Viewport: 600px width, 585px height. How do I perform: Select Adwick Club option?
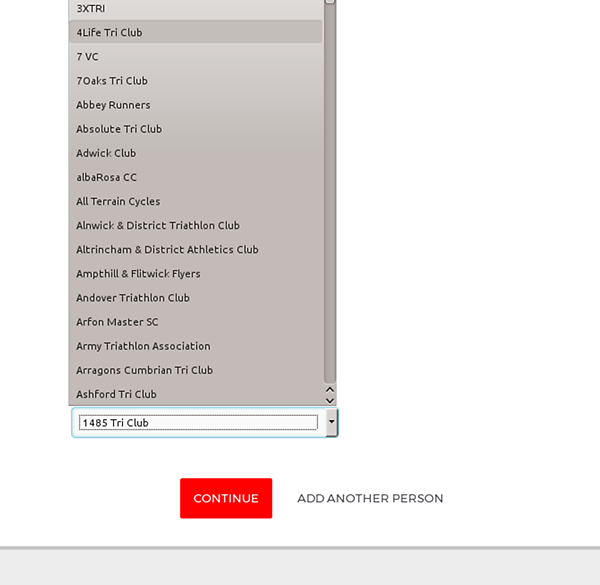pos(196,153)
